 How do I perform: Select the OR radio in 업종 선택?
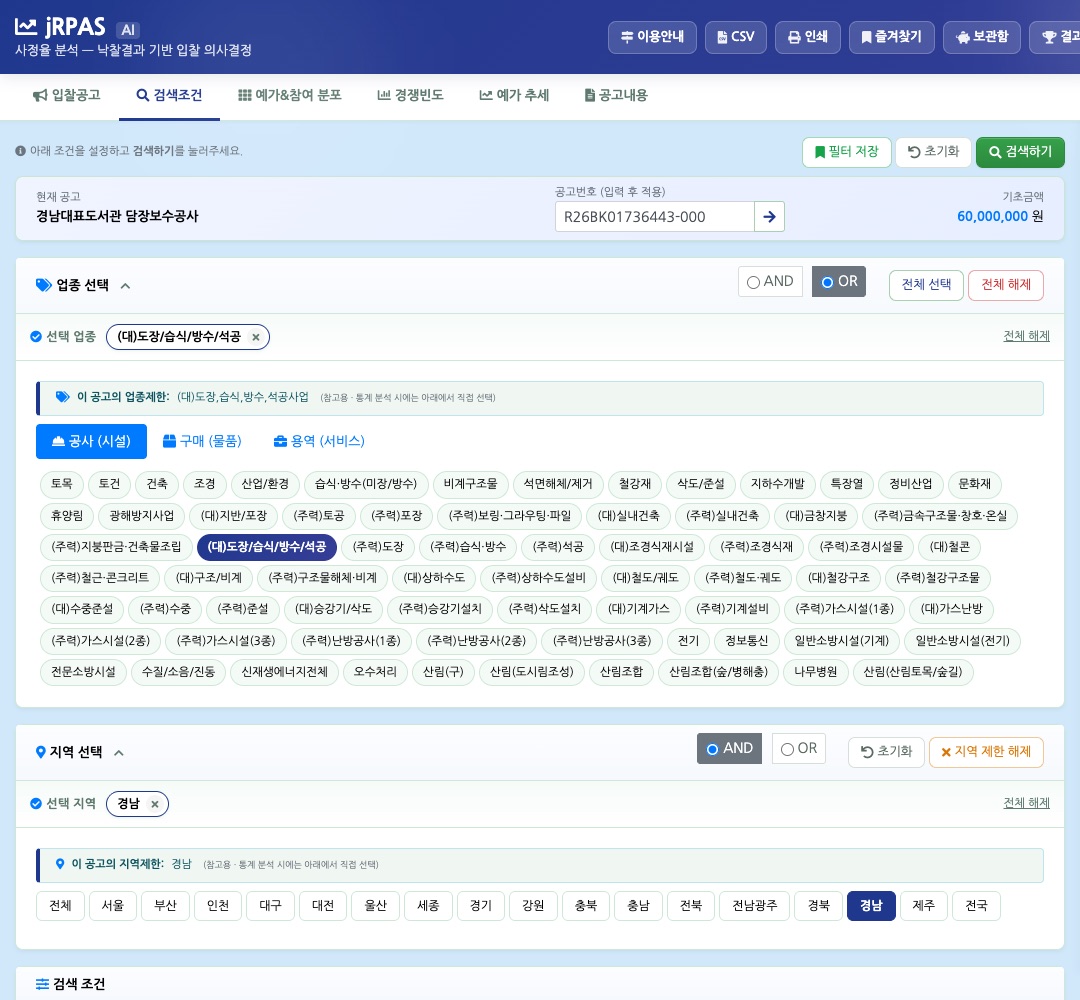pyautogui.click(x=838, y=282)
